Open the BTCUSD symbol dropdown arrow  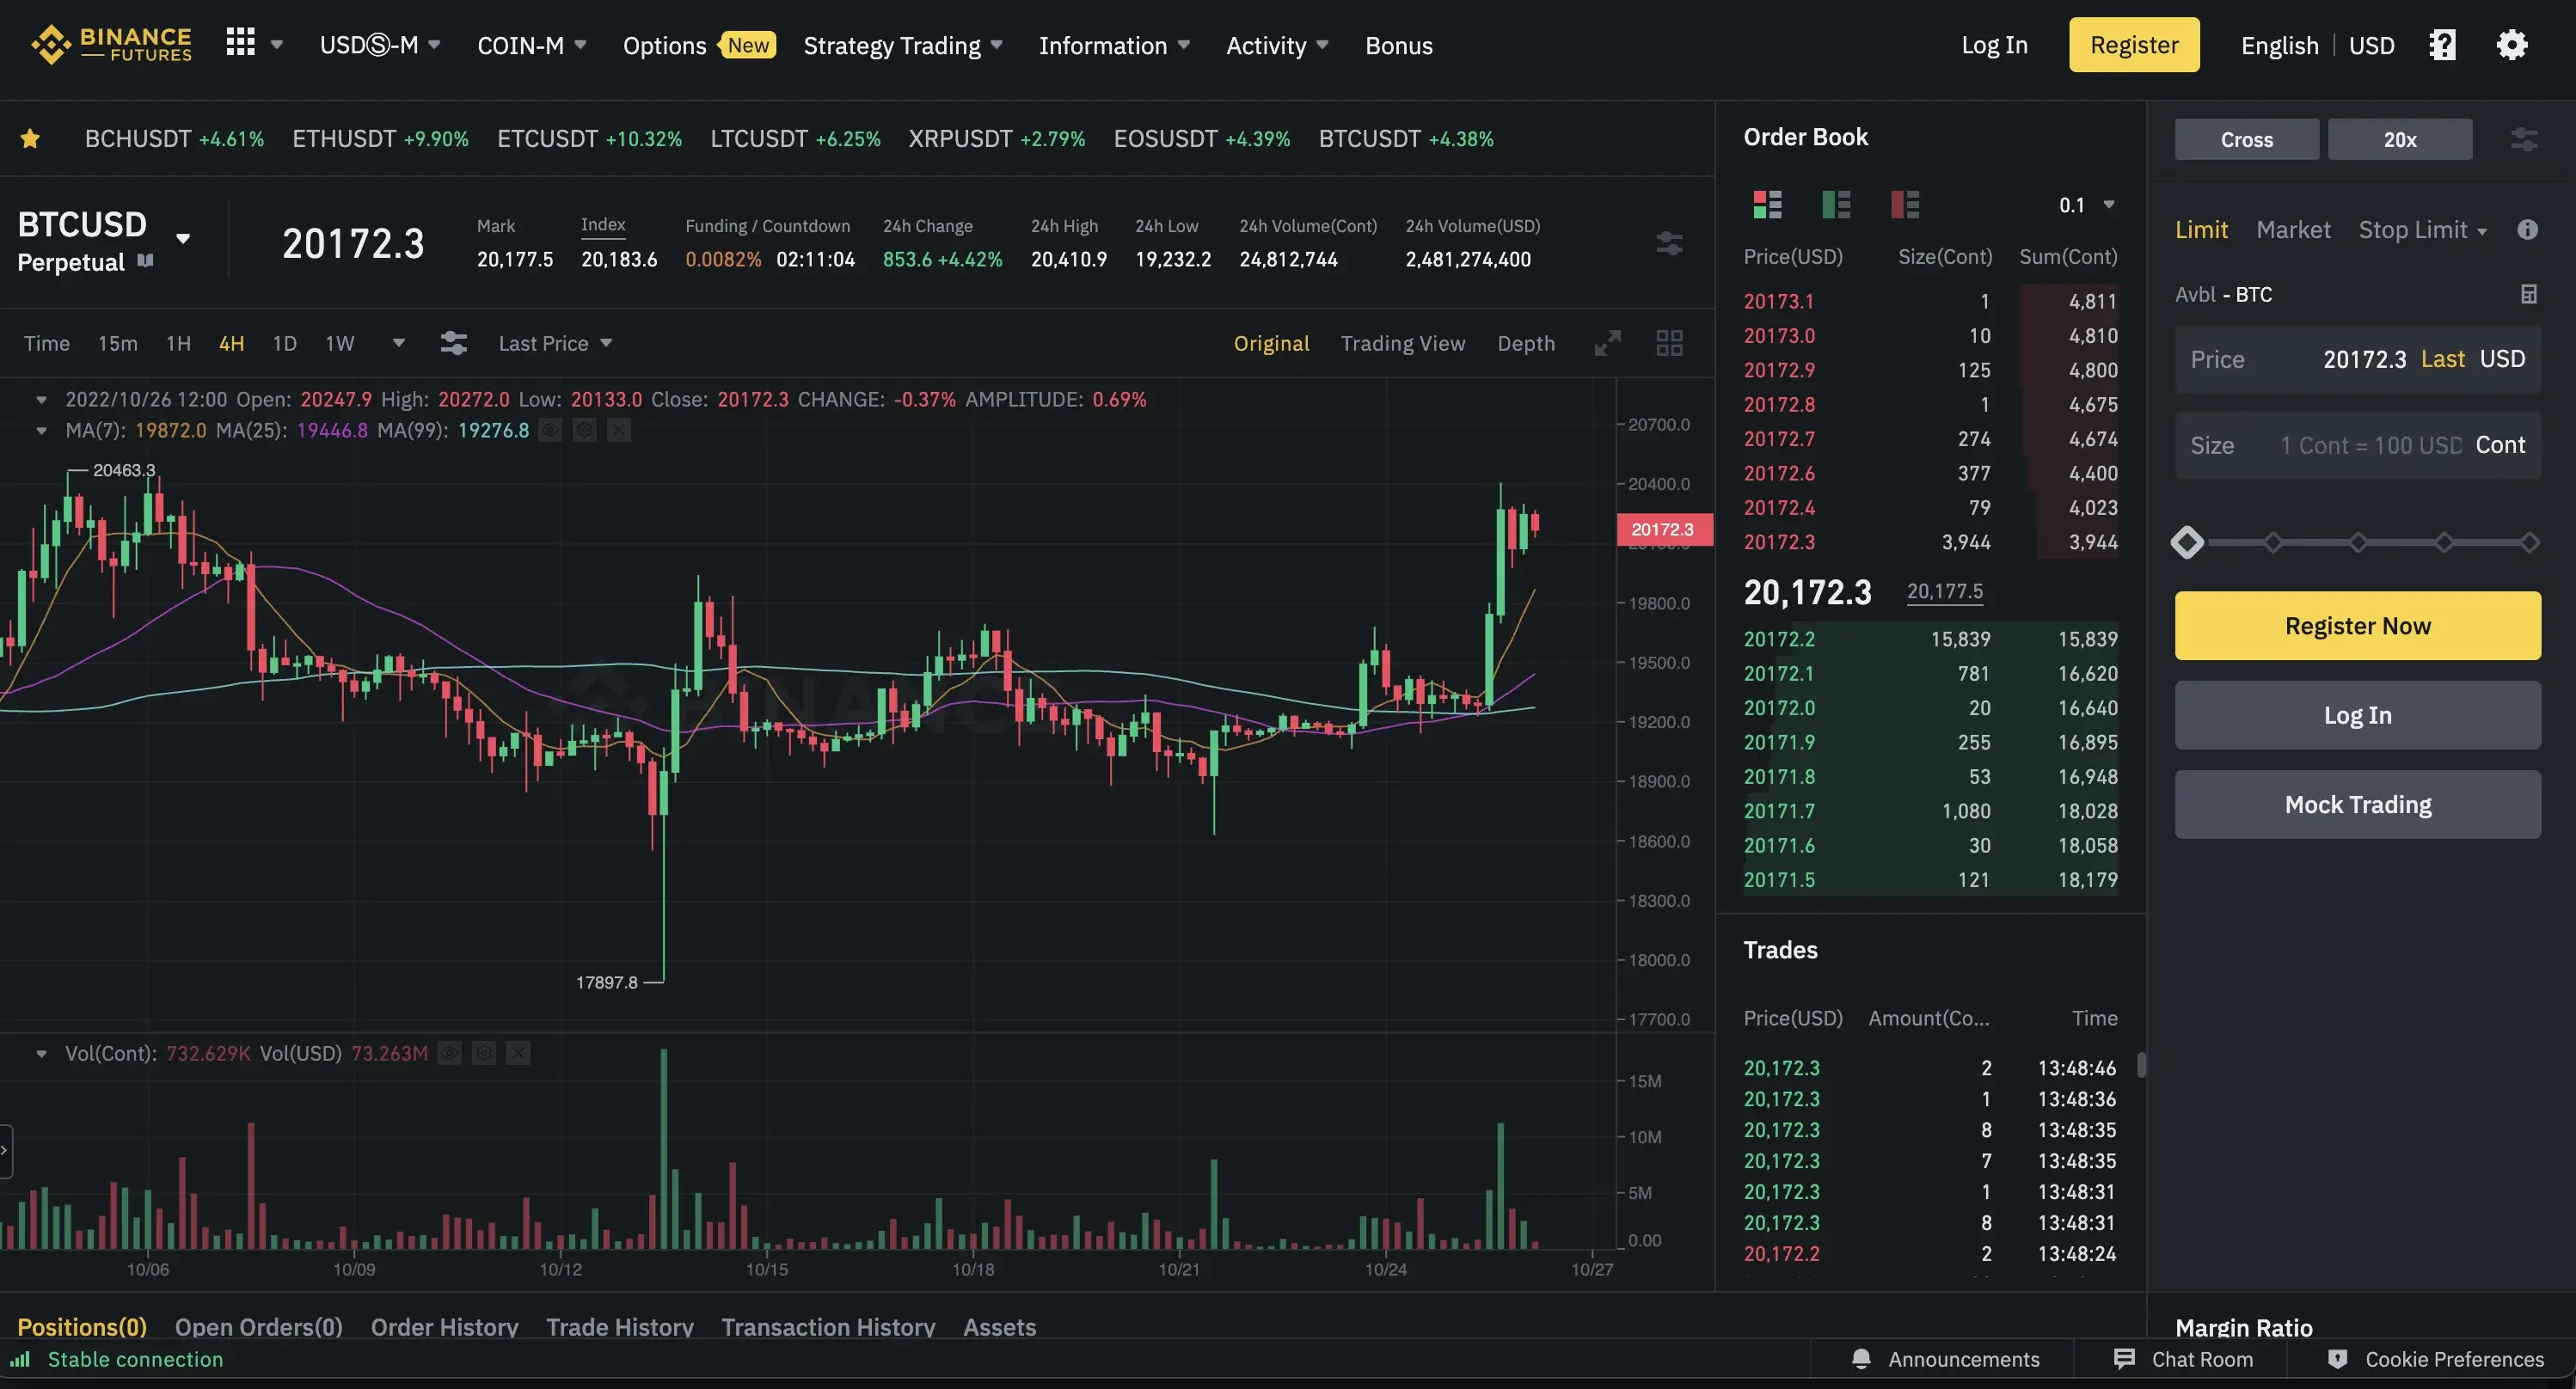[183, 238]
